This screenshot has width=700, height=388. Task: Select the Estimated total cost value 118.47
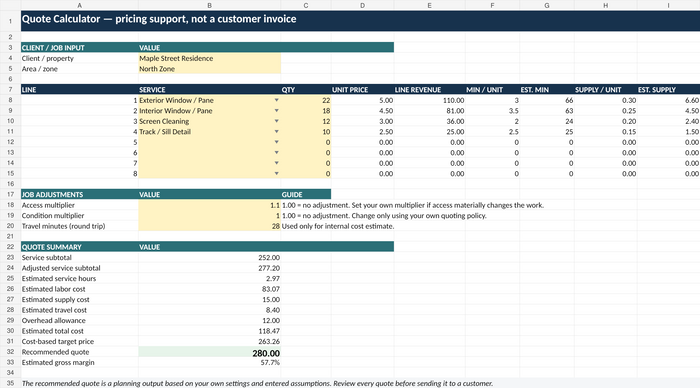pos(209,331)
